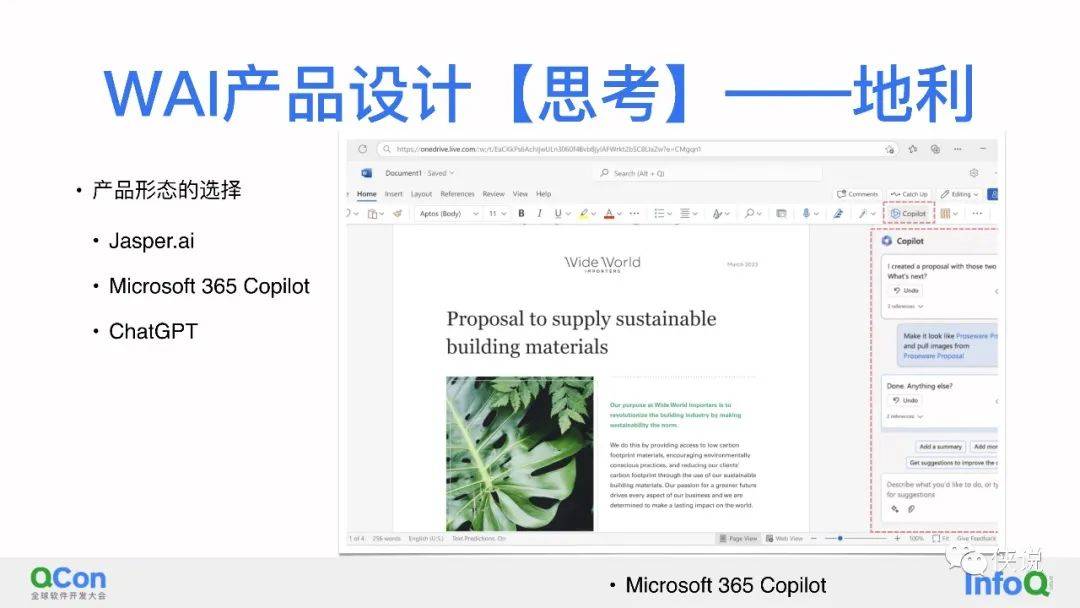Expand the Saved status dropdown by Document1
1080x608 pixels.
452,174
